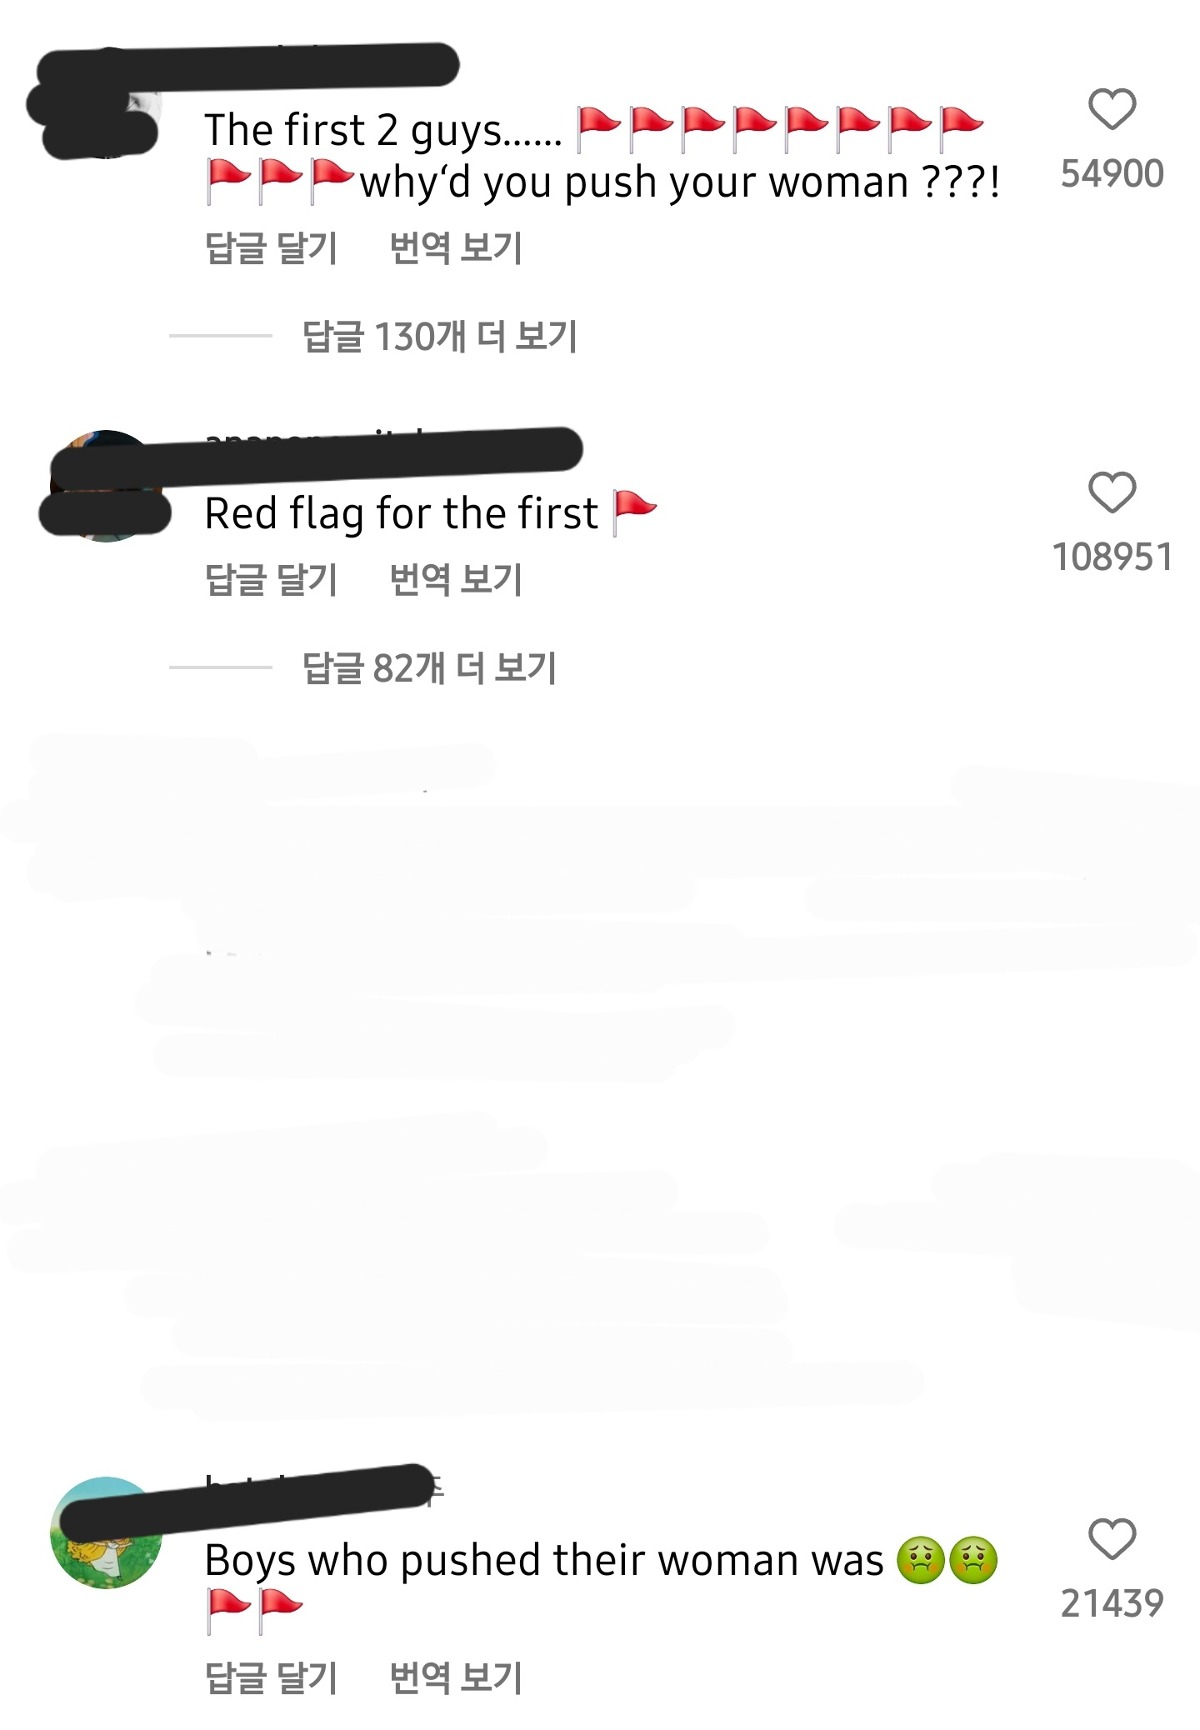This screenshot has width=1200, height=1730.
Task: Show translation '번역 보기' for 'Boys who pushed' comment
Action: (456, 1677)
